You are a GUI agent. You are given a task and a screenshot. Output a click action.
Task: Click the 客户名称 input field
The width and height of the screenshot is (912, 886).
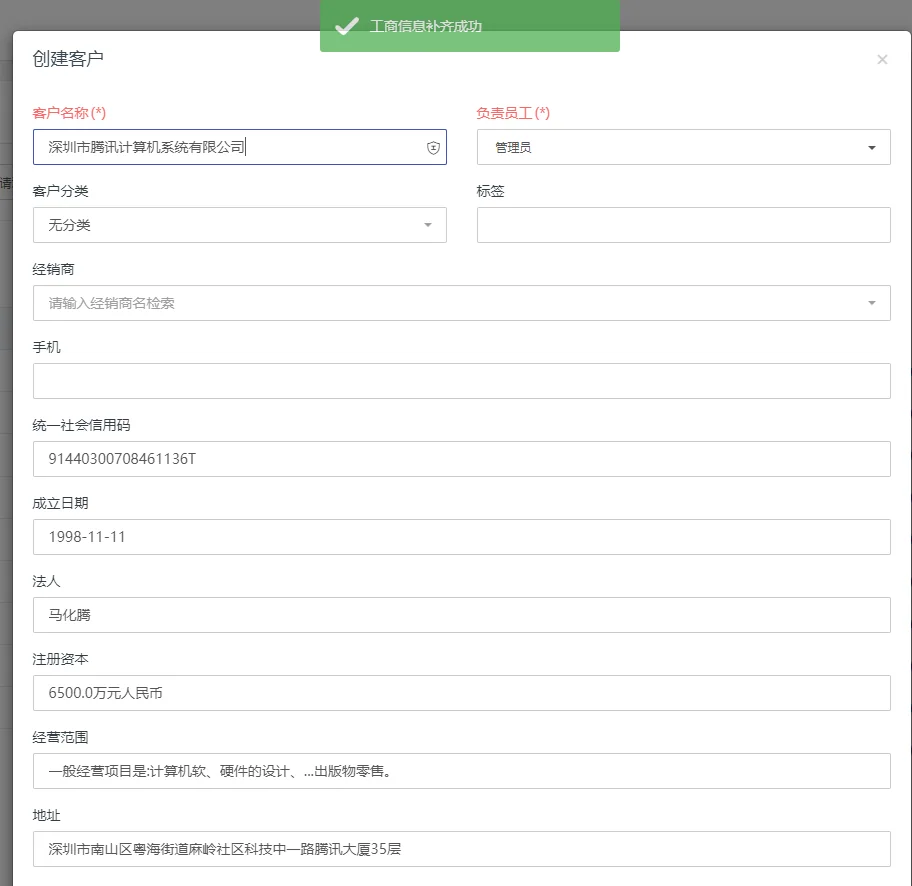click(x=240, y=147)
